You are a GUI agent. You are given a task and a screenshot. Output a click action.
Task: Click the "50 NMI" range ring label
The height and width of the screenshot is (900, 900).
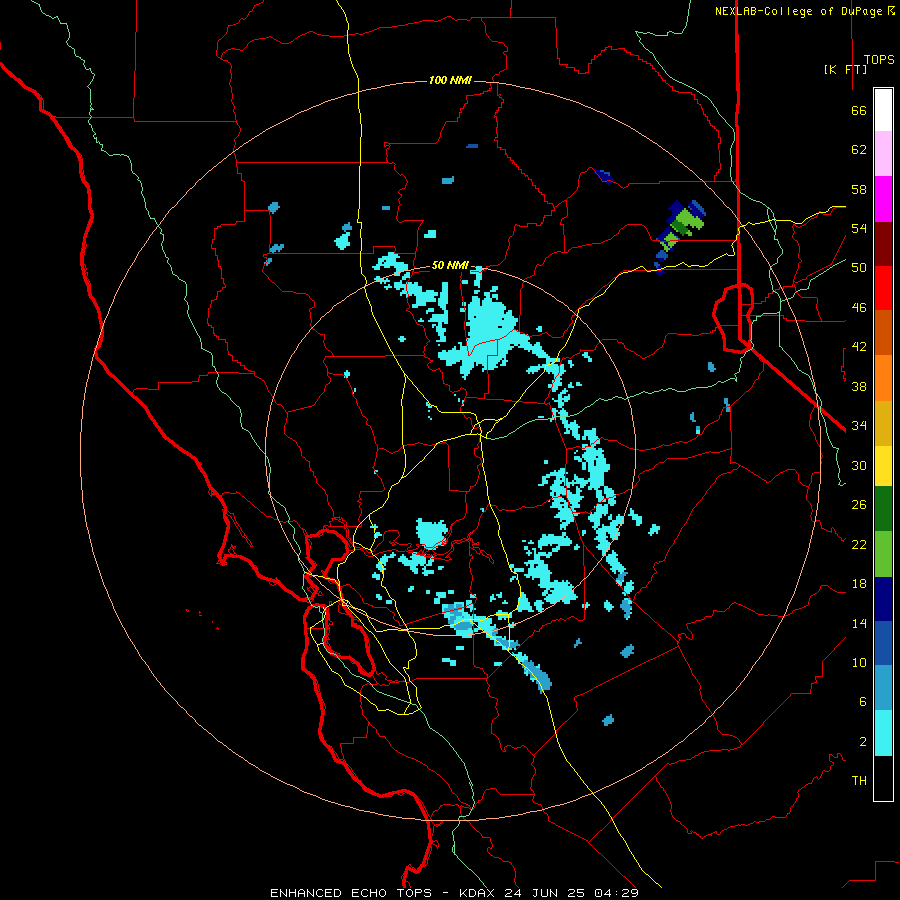450,265
